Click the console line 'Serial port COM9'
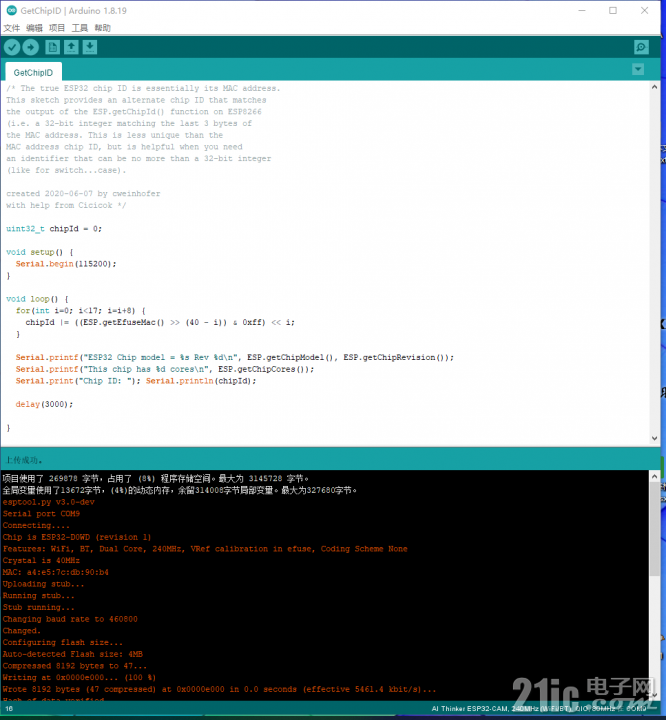The image size is (666, 720). pyautogui.click(x=41, y=514)
